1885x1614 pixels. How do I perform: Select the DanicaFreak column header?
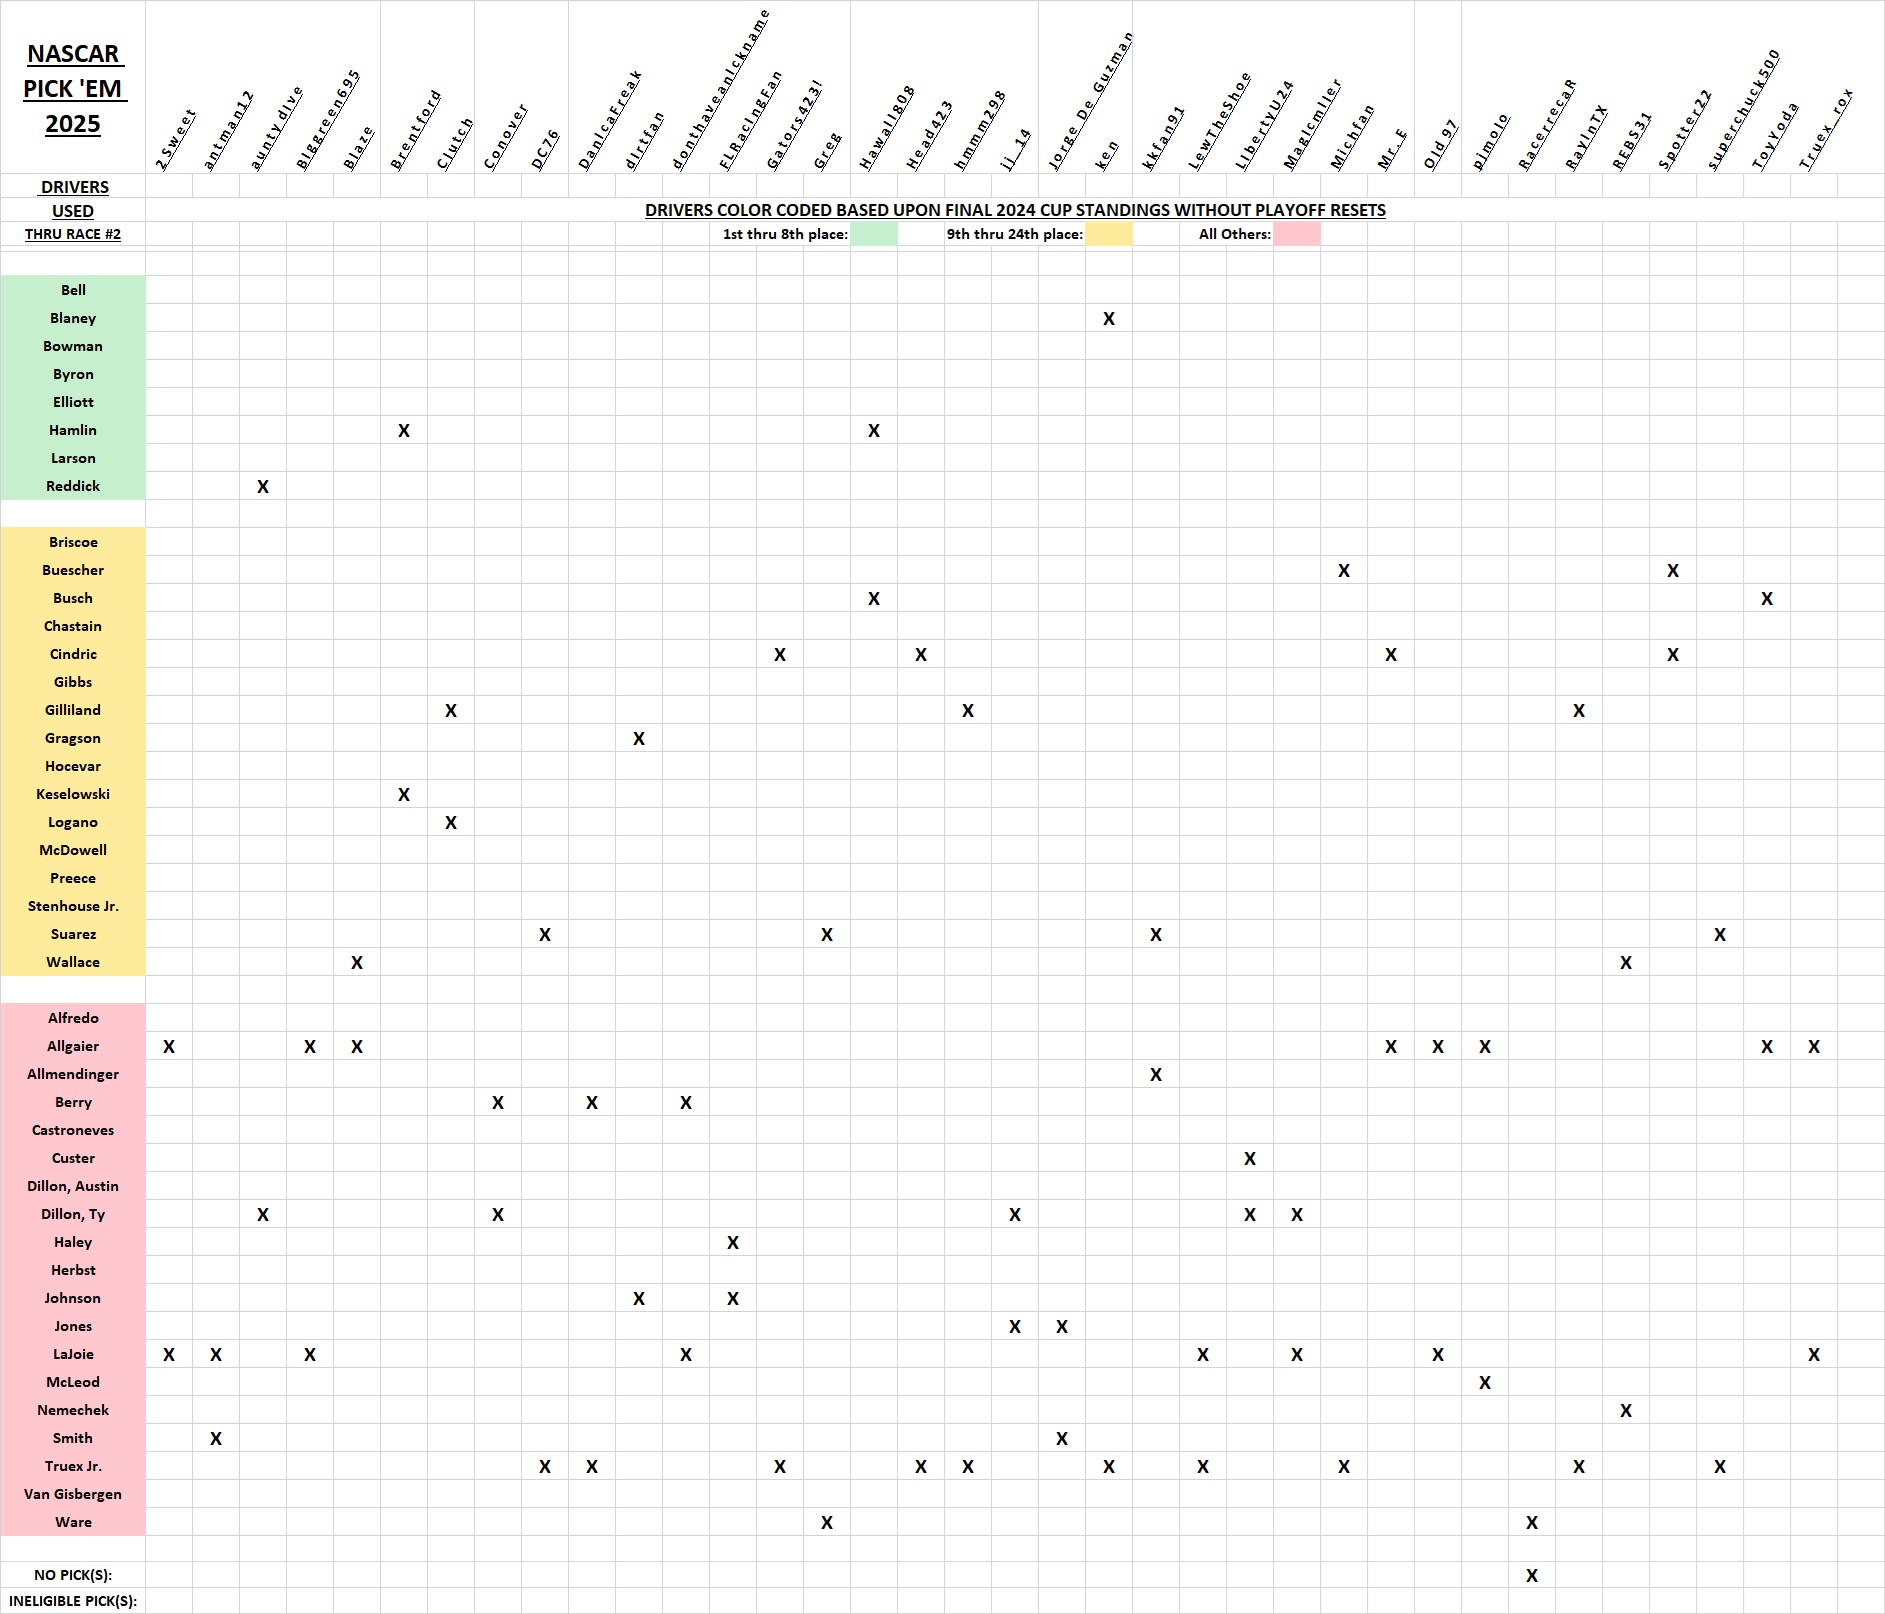(609, 120)
